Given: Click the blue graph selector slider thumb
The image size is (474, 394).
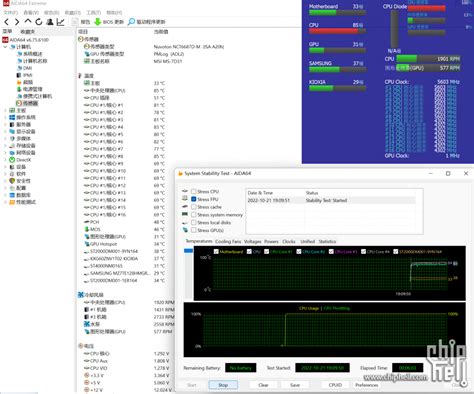Looking at the screenshot, I should pos(188,251).
